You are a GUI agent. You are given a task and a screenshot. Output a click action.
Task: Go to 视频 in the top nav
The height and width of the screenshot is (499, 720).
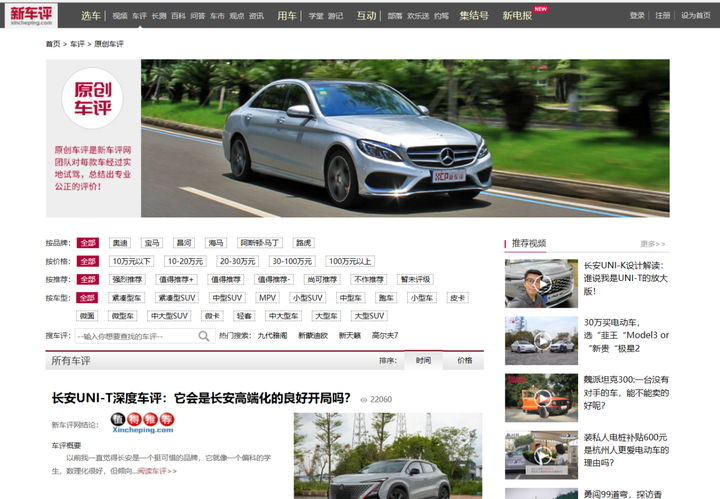[120, 16]
